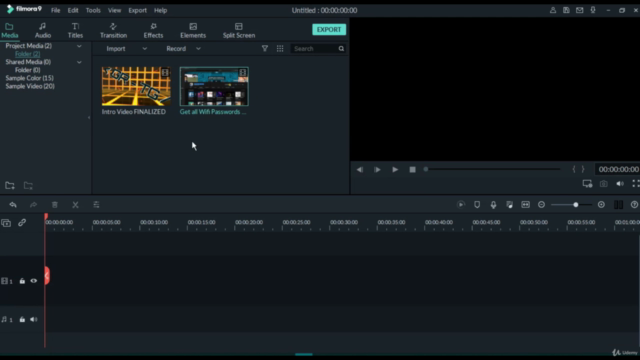
Task: Click the voiceover microphone icon
Action: tap(493, 204)
